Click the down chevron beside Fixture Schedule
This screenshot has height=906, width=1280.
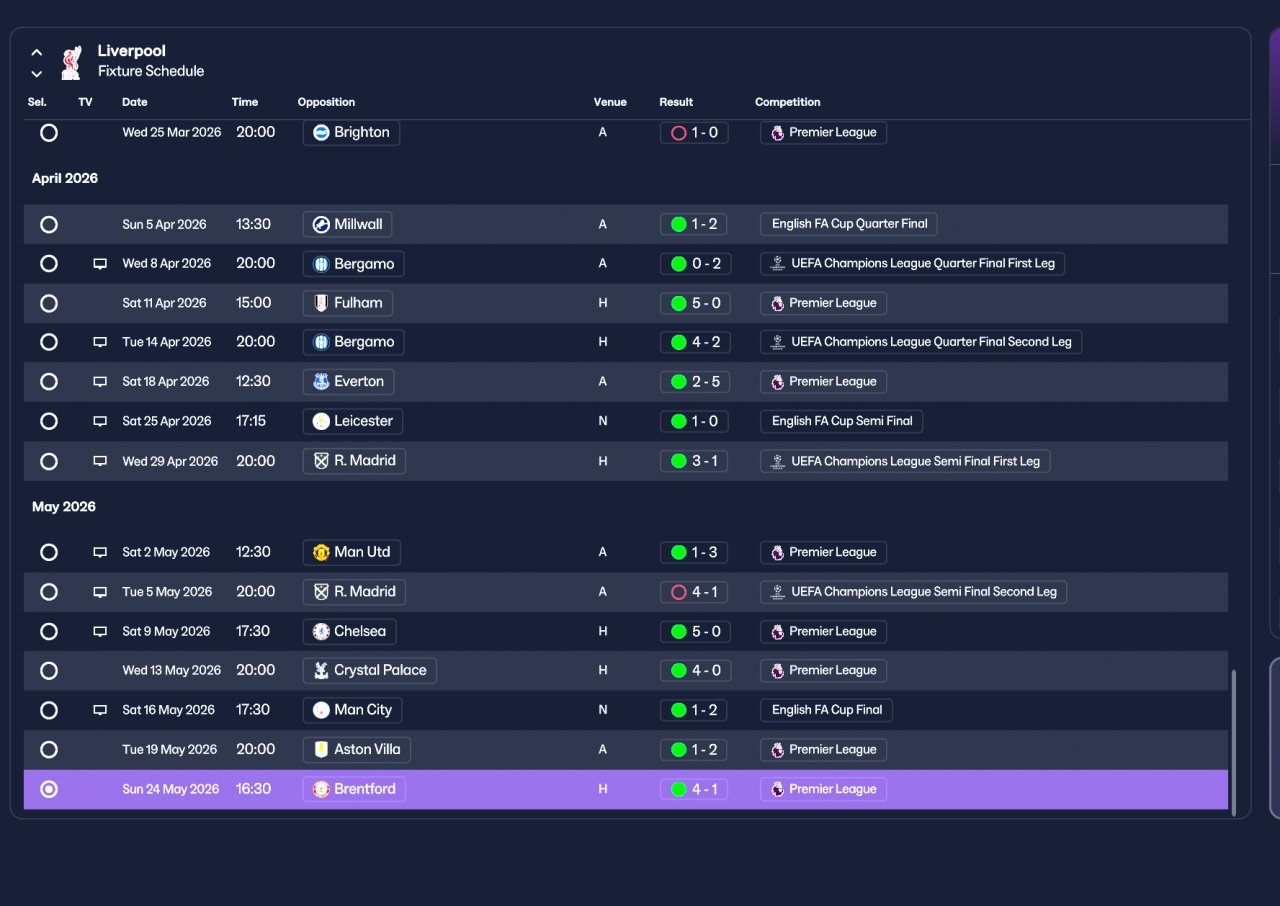pos(37,74)
